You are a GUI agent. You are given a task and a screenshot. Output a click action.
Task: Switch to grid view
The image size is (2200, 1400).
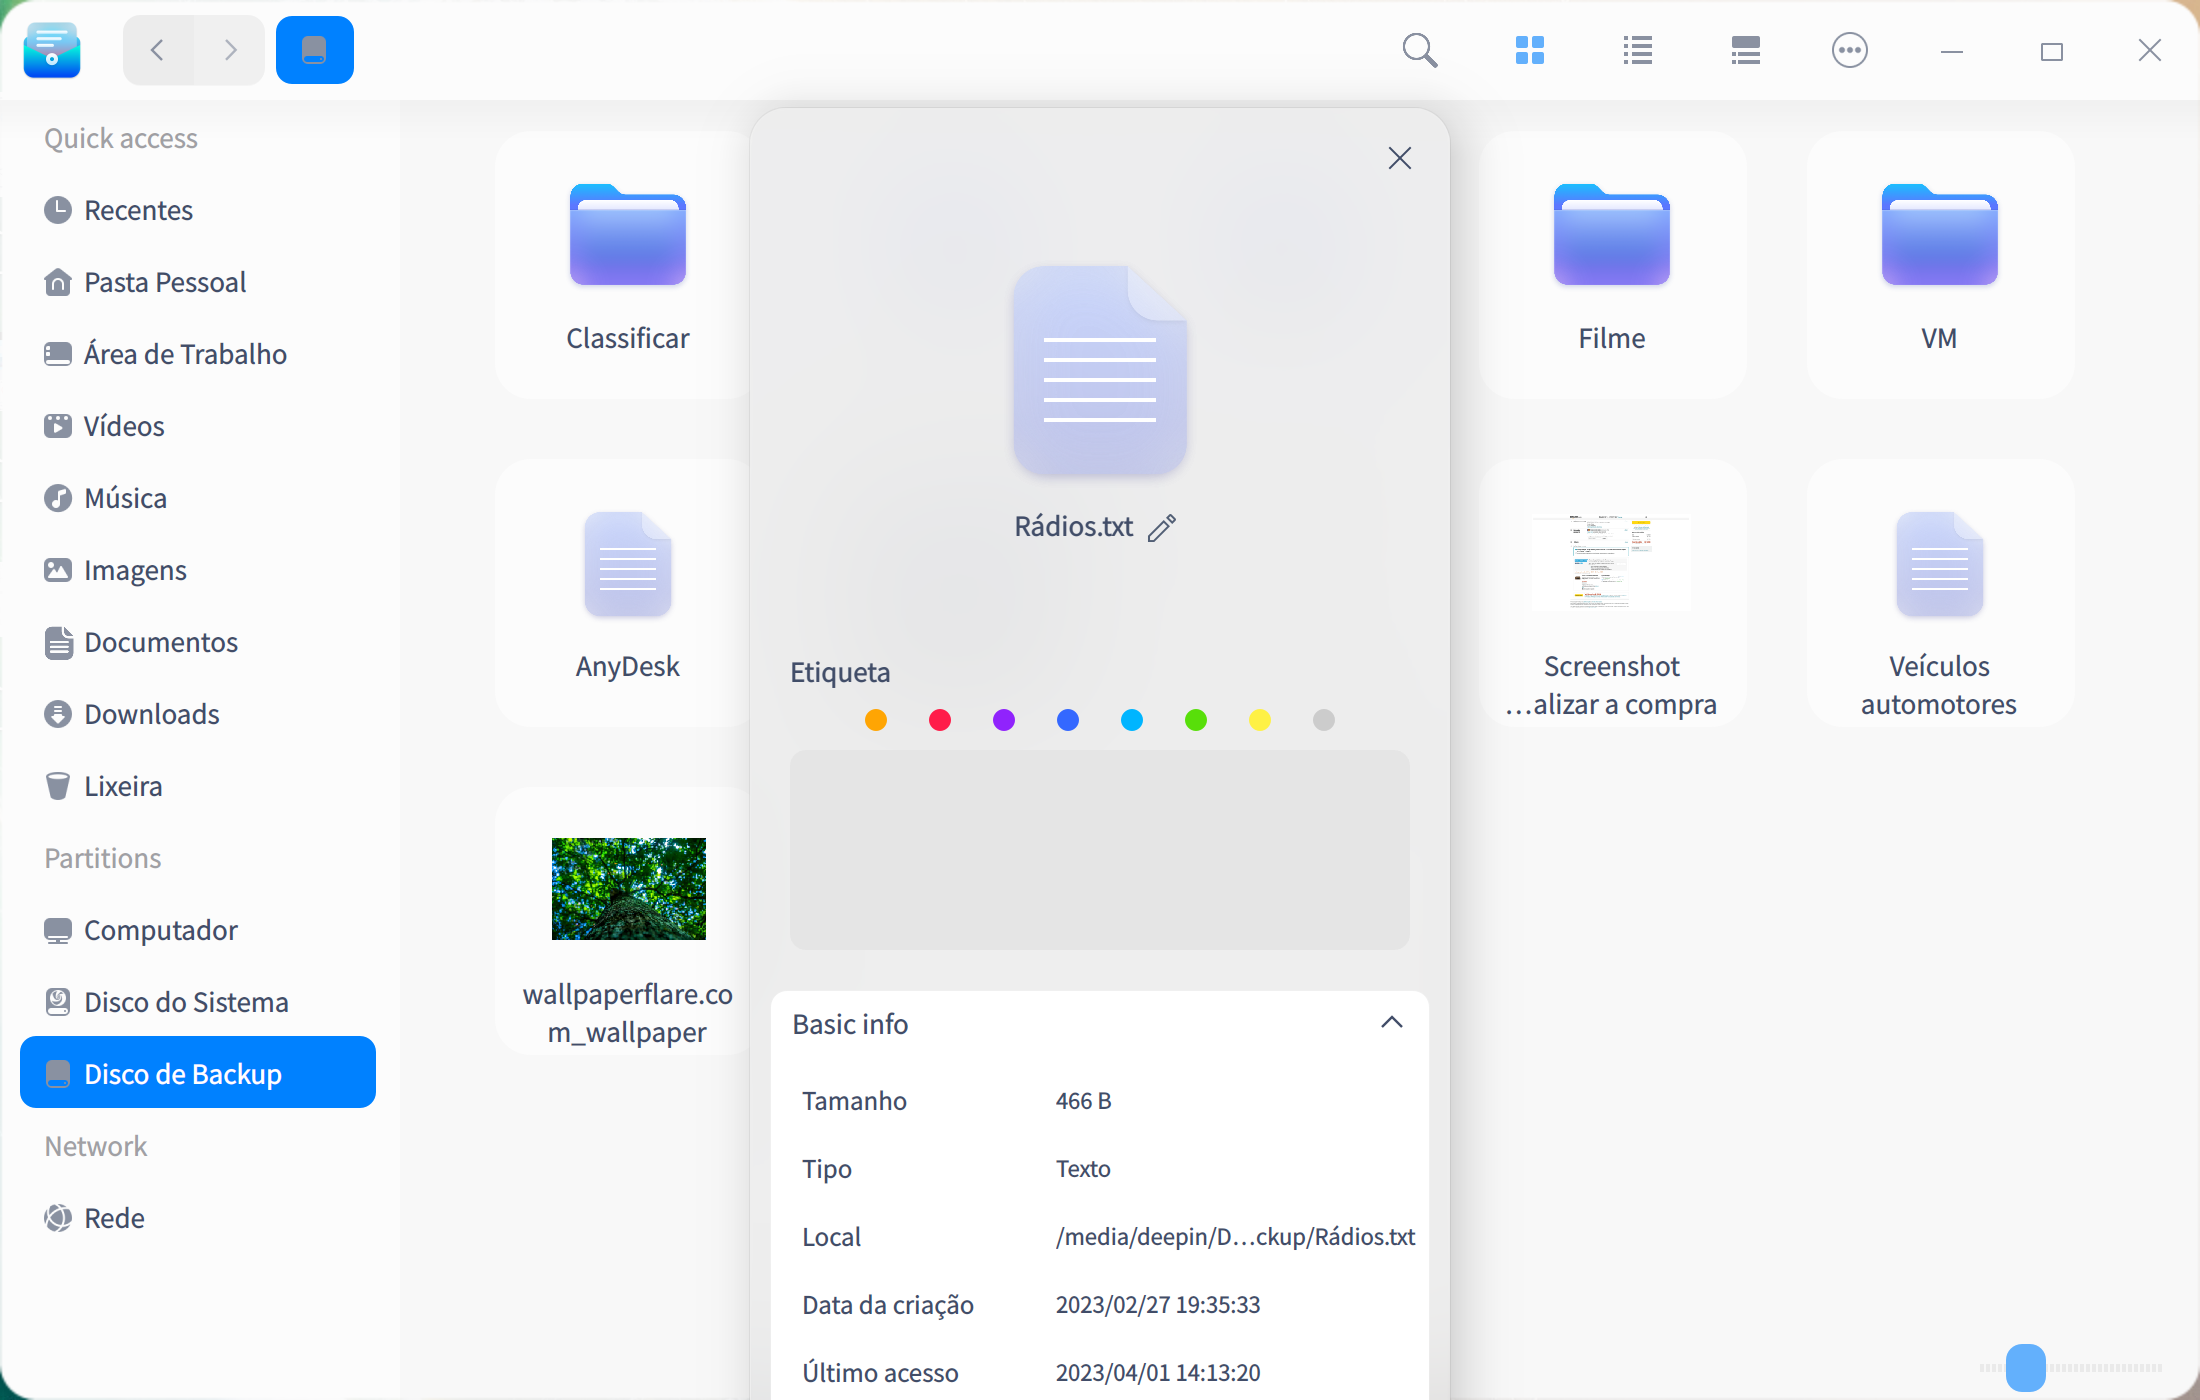(1530, 49)
